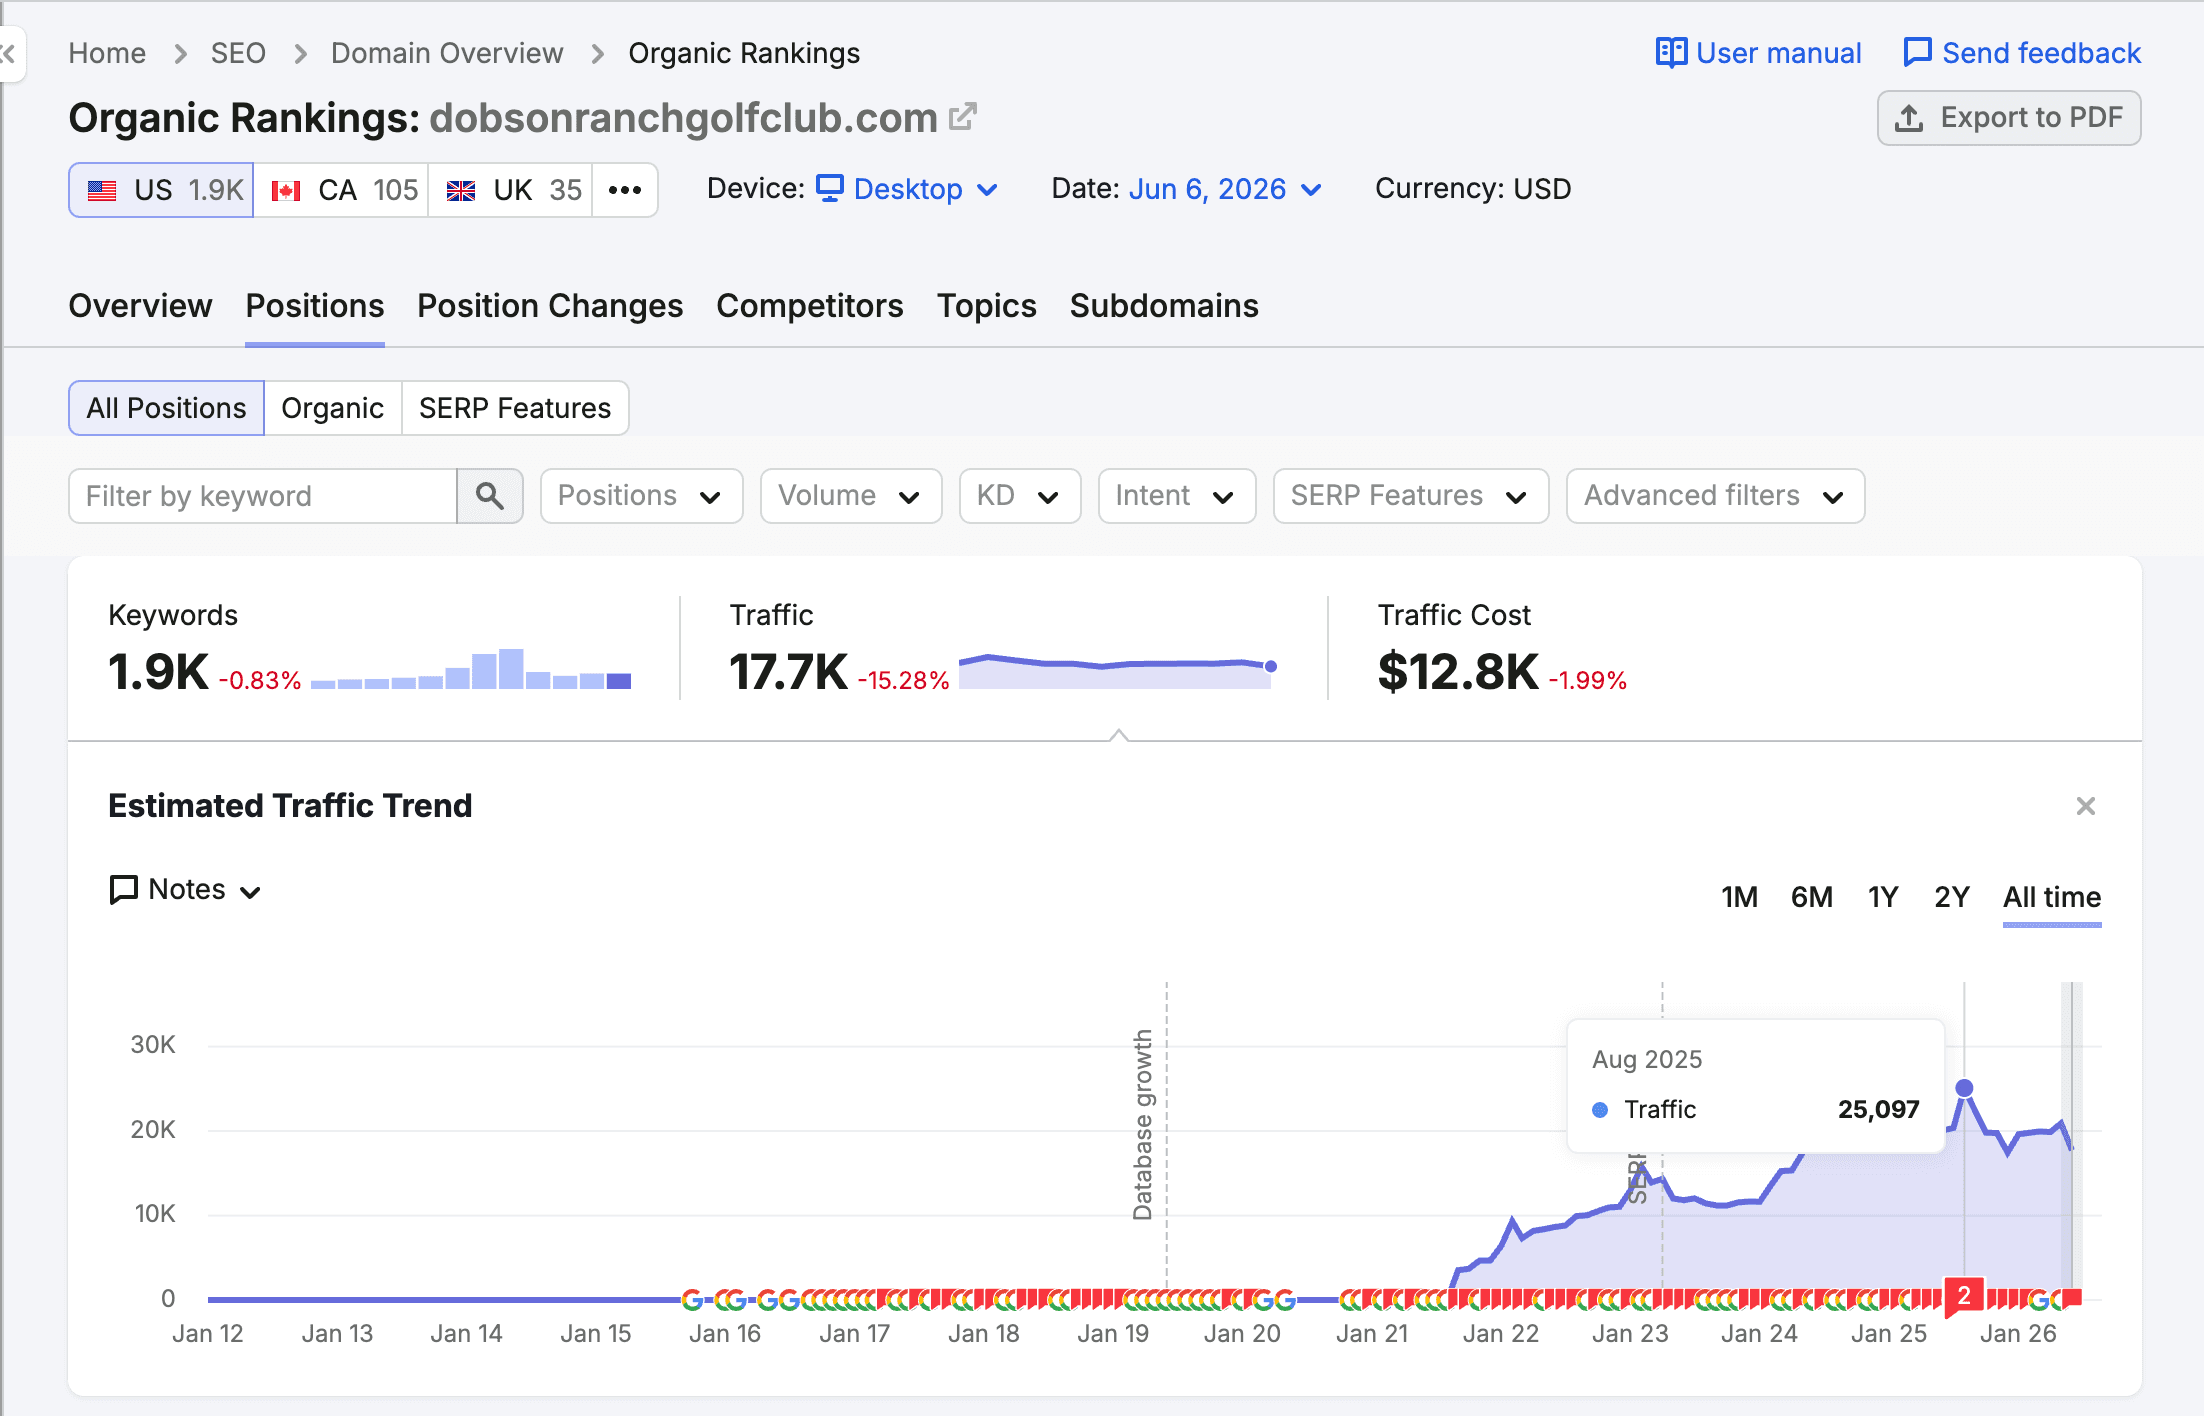Open the Overview tab
The height and width of the screenshot is (1416, 2204).
140,306
